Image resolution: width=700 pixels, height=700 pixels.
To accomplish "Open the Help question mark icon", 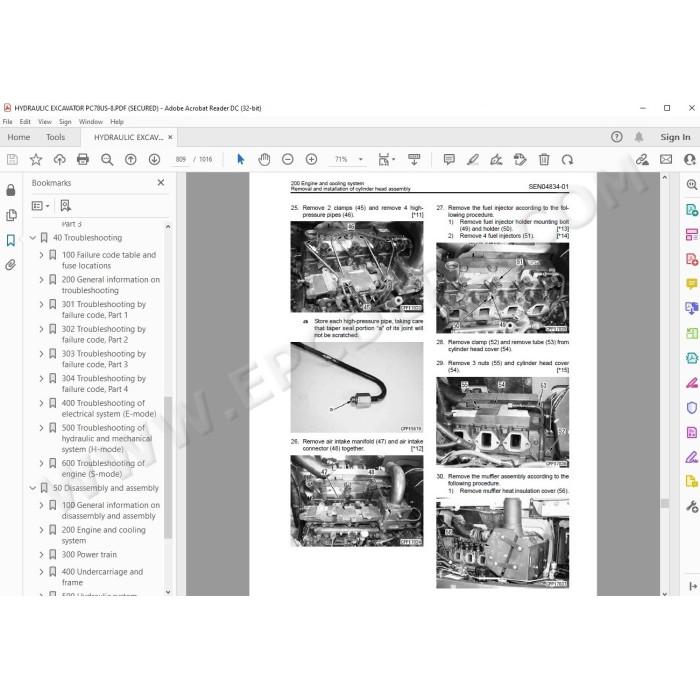I will (x=617, y=137).
